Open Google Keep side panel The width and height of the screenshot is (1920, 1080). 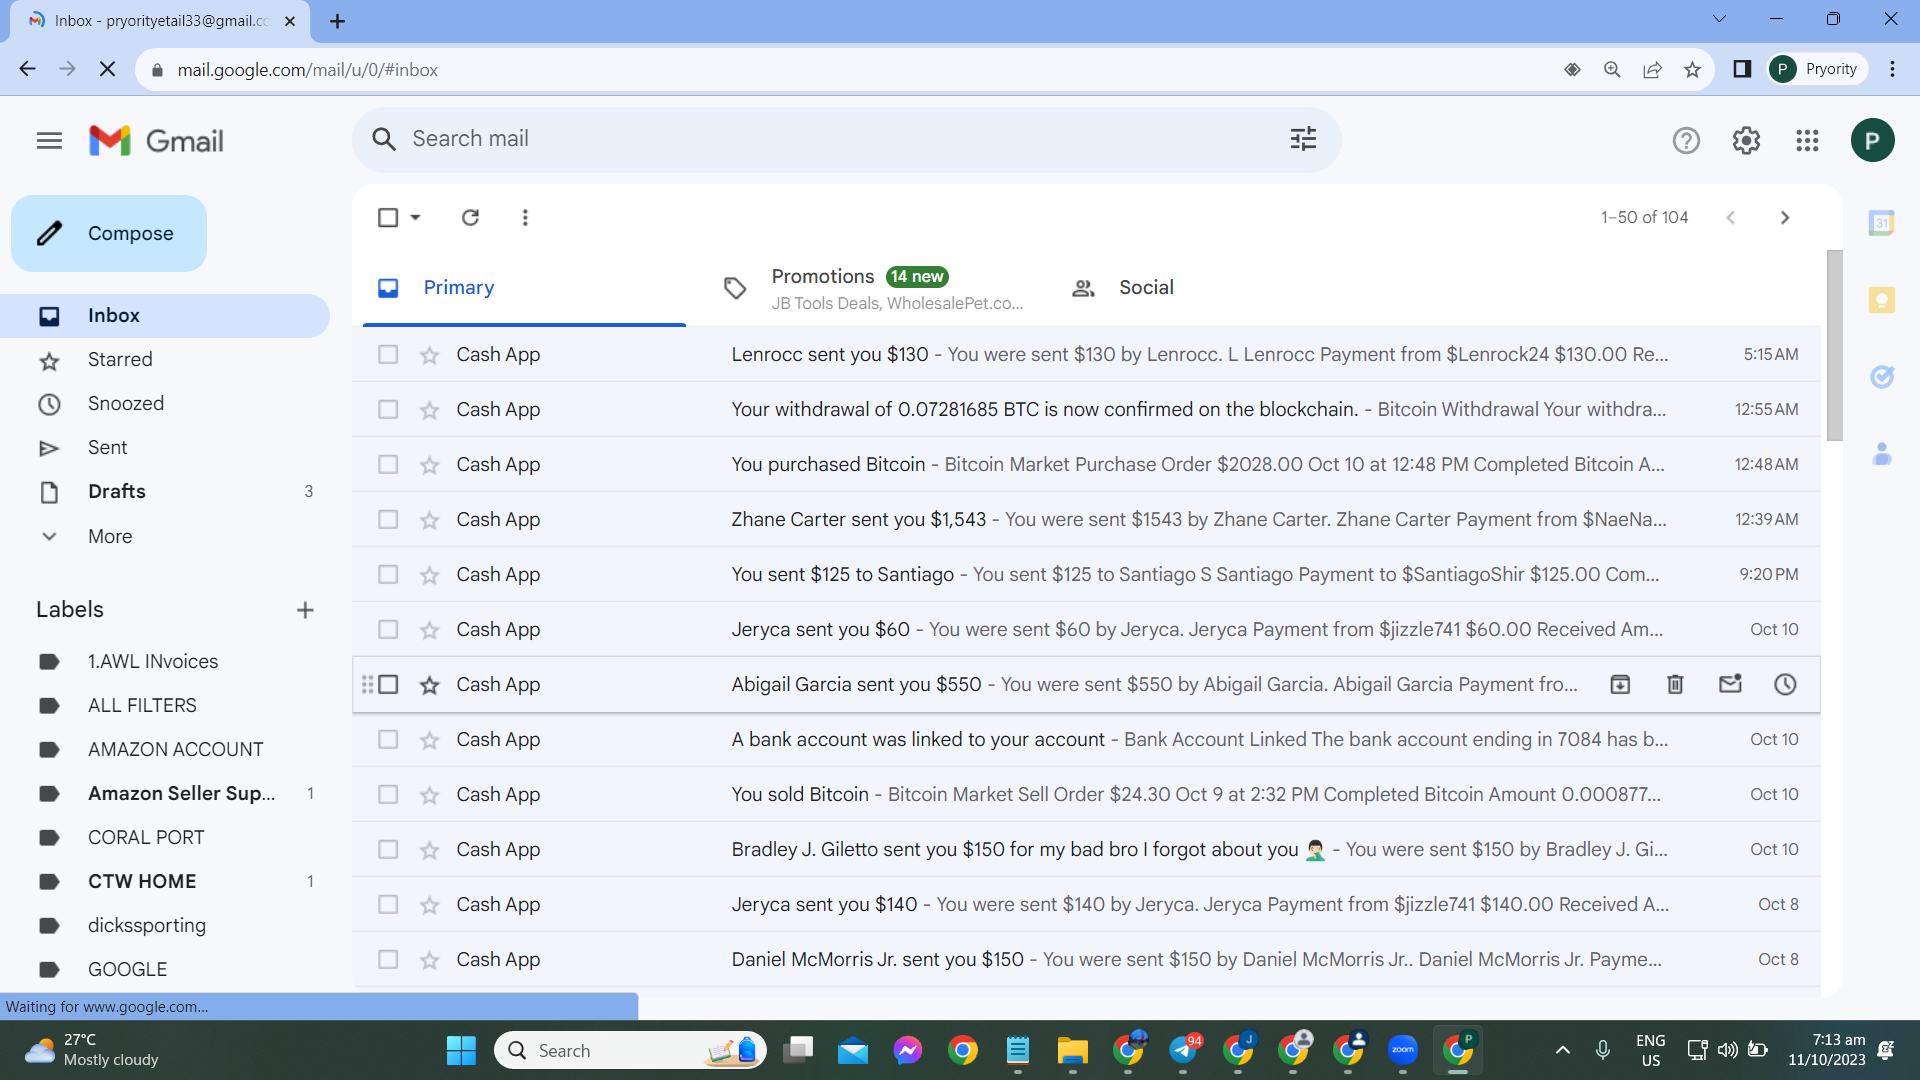[1882, 300]
